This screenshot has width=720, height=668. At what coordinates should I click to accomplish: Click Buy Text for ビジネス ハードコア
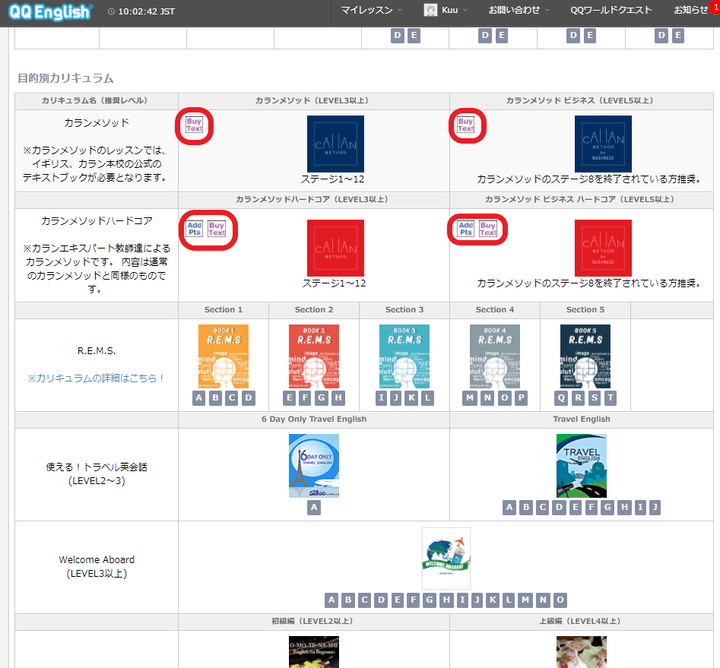click(488, 229)
